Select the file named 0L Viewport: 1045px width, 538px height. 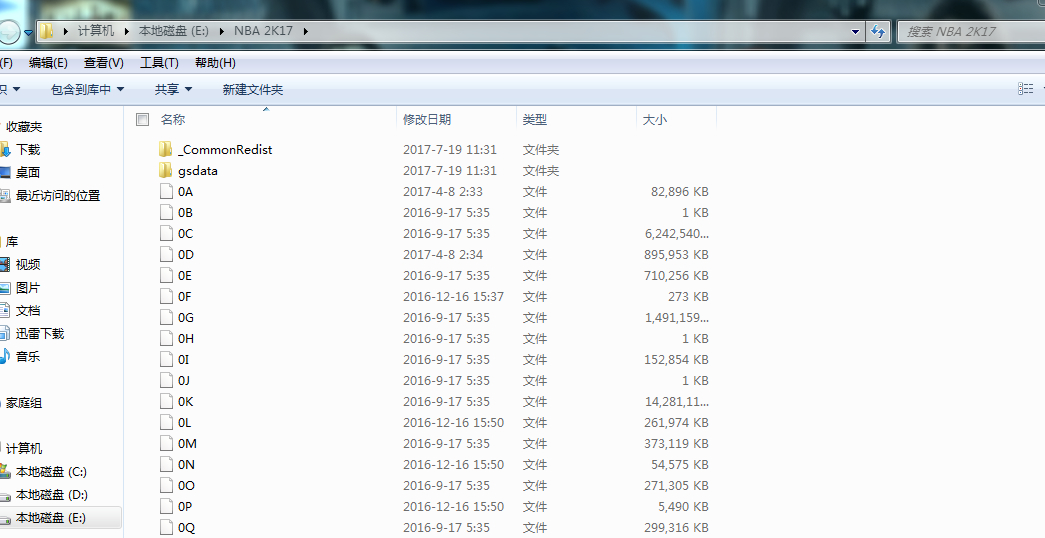[185, 423]
